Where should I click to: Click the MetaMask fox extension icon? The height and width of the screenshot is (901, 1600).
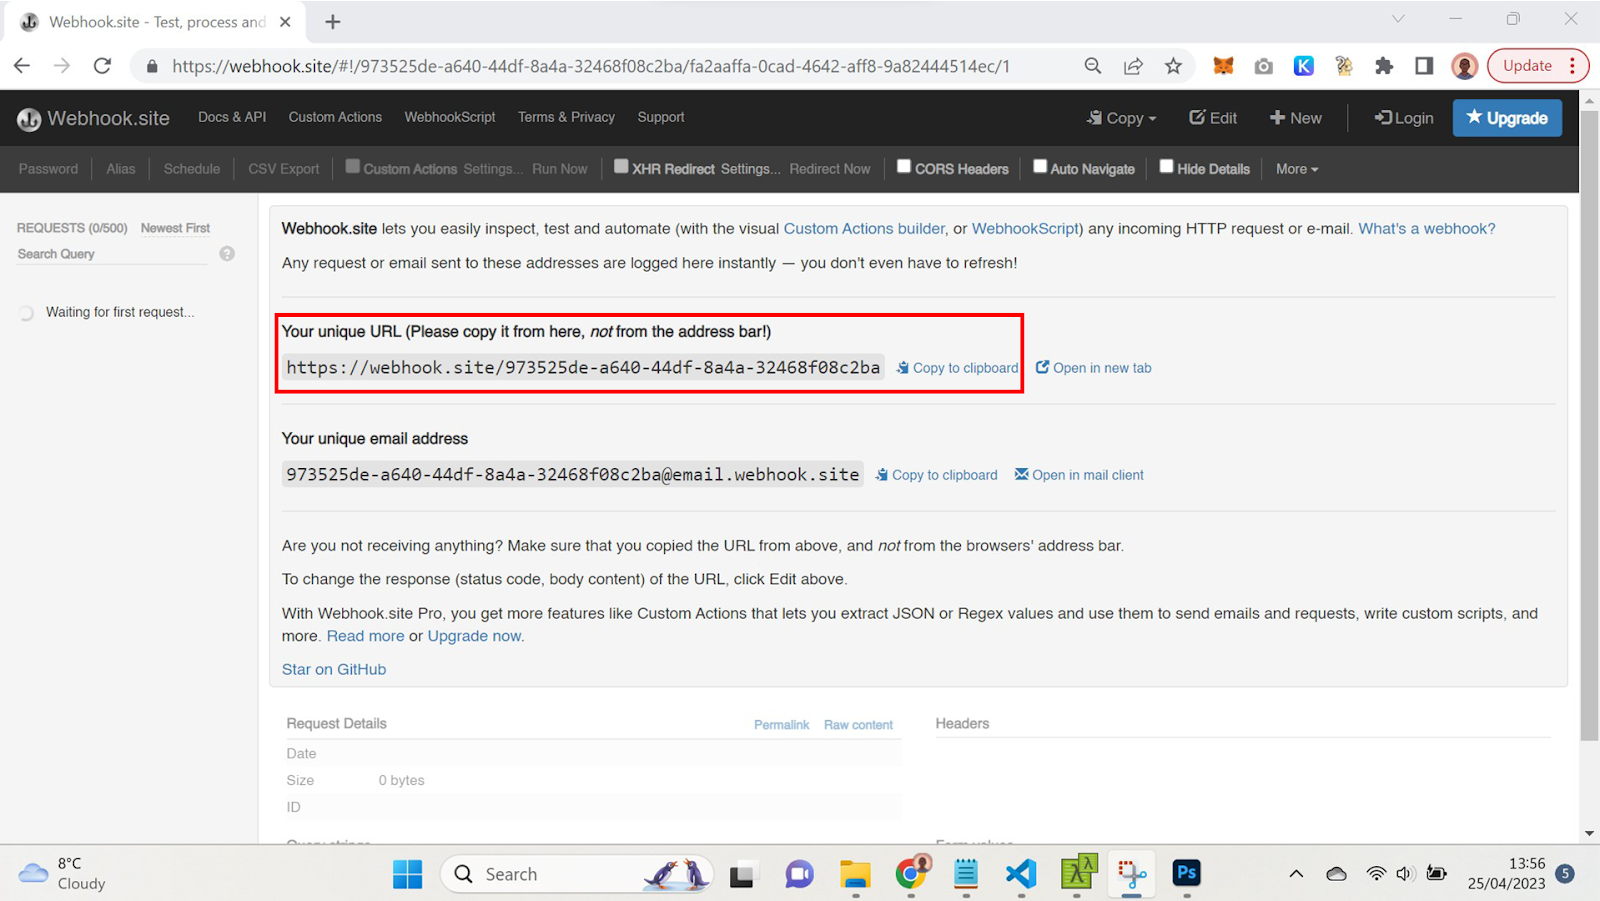coord(1223,66)
